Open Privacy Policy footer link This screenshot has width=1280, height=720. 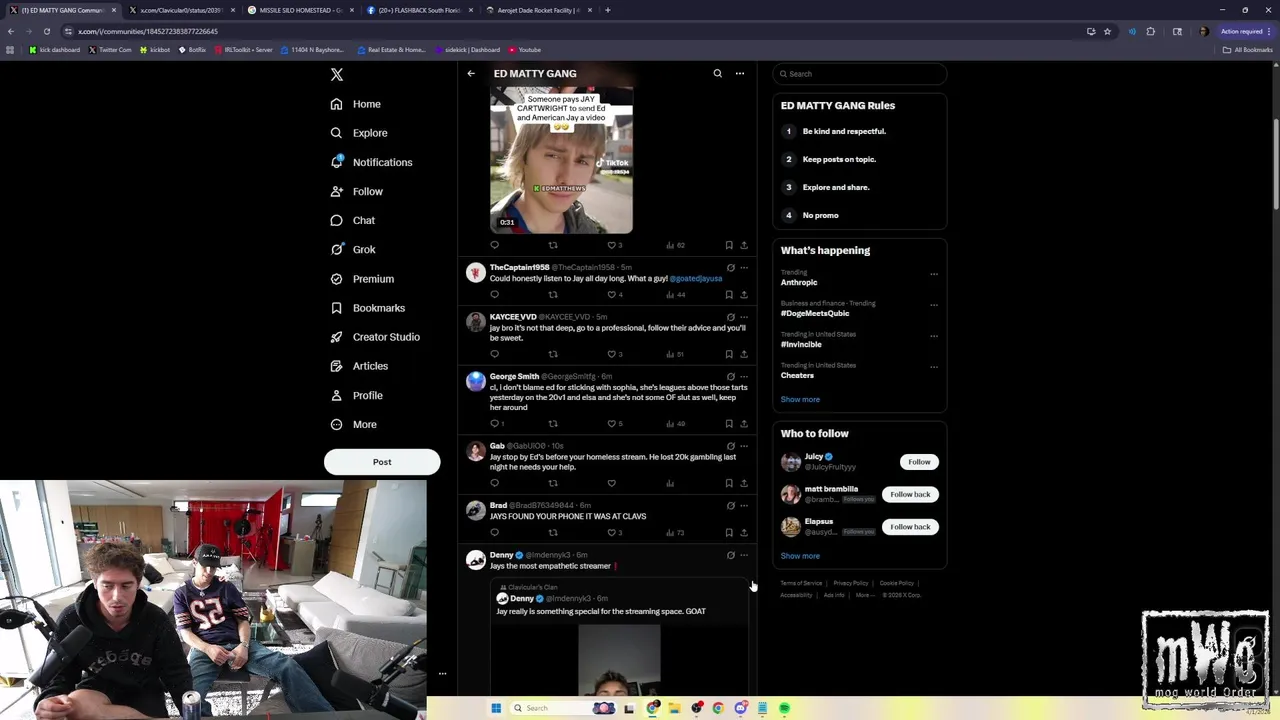(851, 583)
